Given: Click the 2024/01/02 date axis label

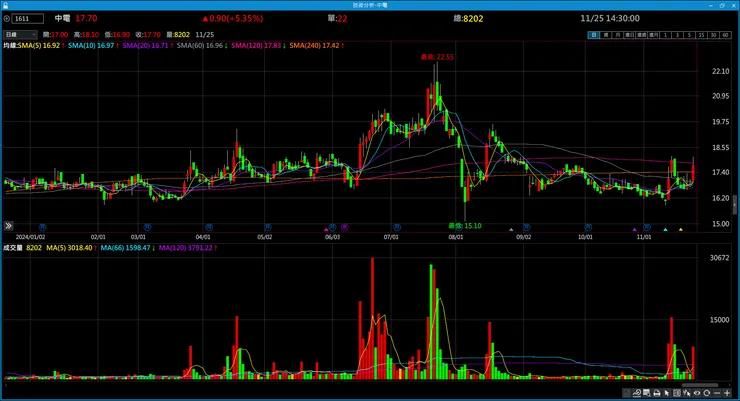Looking at the screenshot, I should [x=30, y=237].
